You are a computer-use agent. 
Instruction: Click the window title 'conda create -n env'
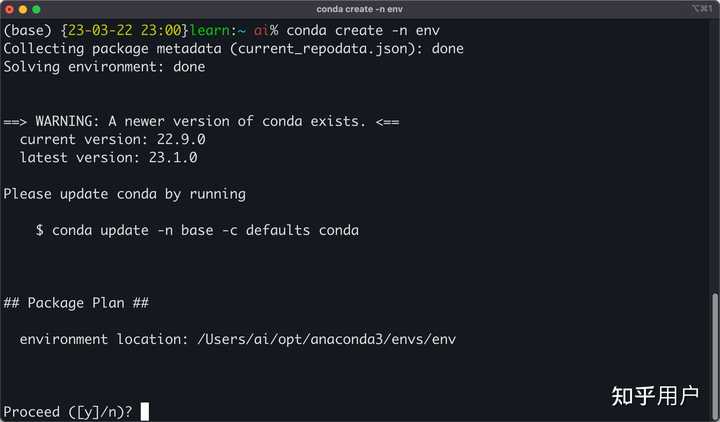tap(360, 9)
